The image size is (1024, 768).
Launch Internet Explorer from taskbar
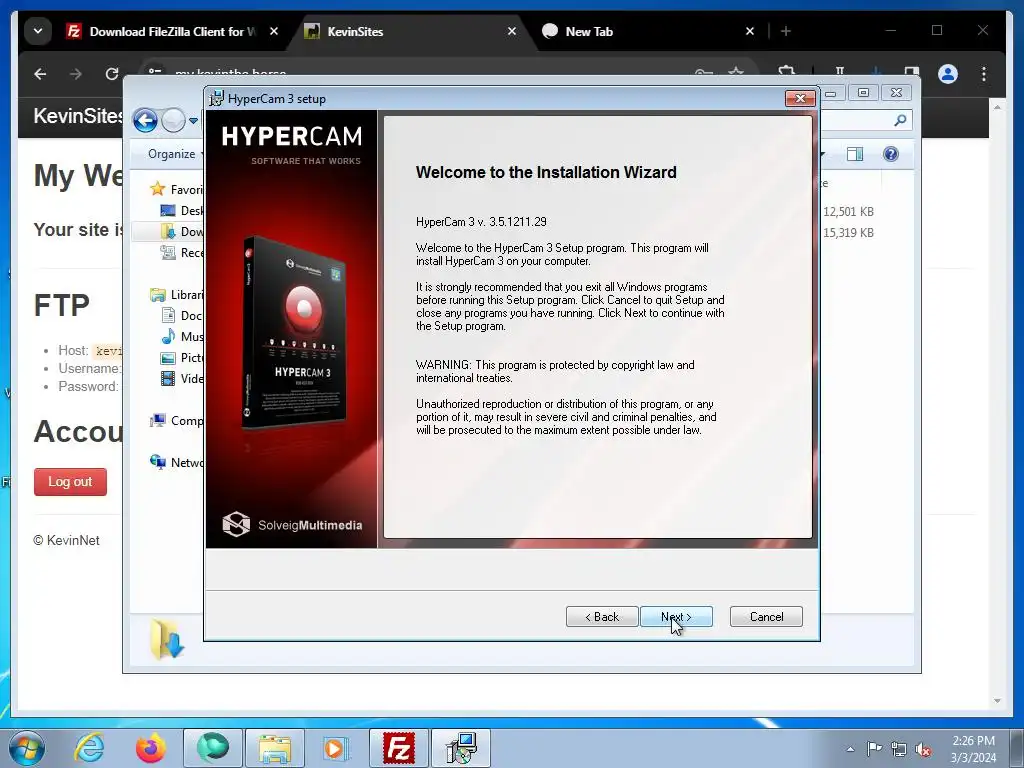point(89,748)
